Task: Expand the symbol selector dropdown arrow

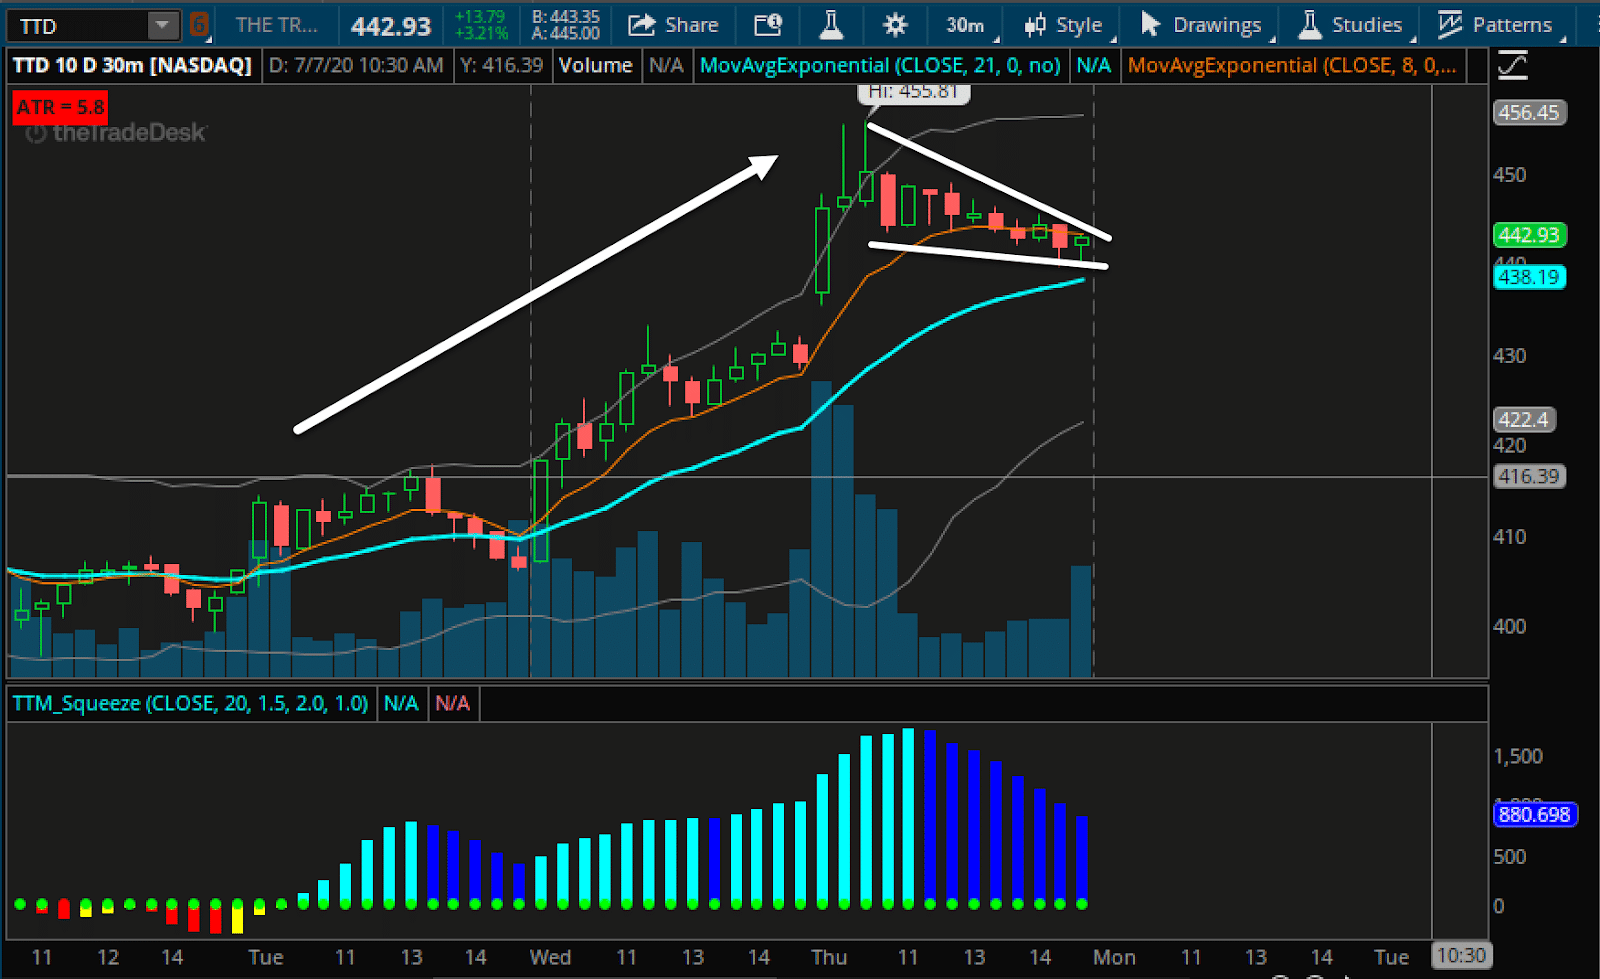Action: click(x=162, y=25)
